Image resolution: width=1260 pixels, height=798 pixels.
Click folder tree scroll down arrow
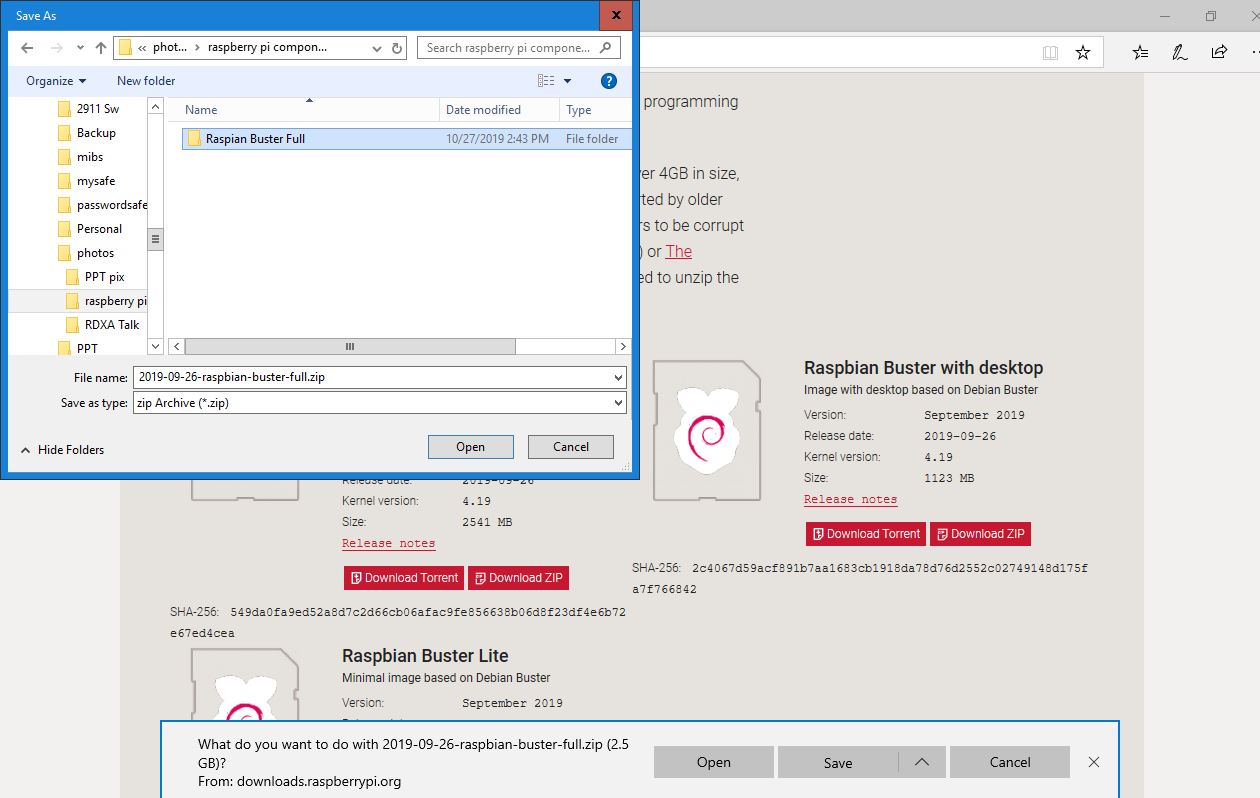click(155, 346)
